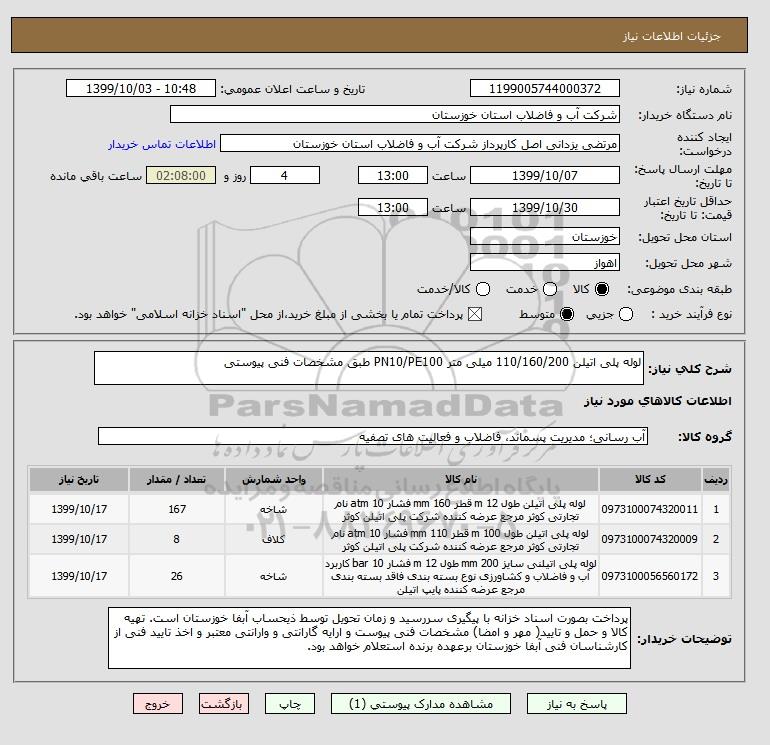Click quantity 26 in row 3

pyautogui.click(x=177, y=576)
